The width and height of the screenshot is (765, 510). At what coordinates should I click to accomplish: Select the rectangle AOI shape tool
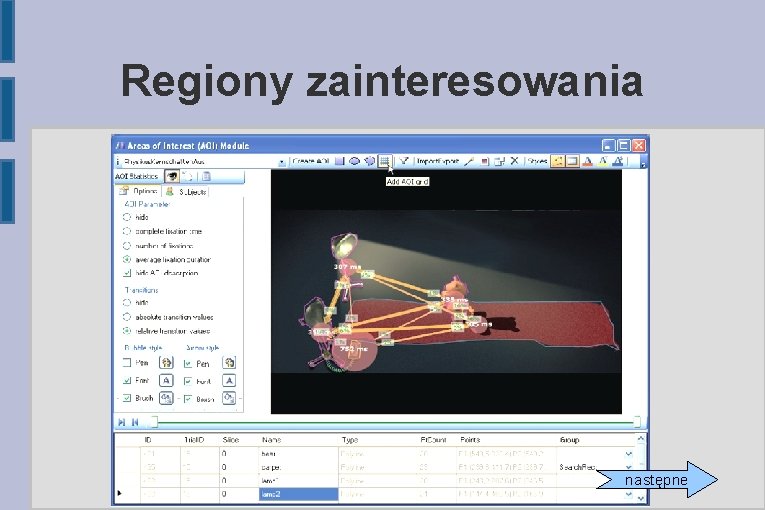[340, 161]
